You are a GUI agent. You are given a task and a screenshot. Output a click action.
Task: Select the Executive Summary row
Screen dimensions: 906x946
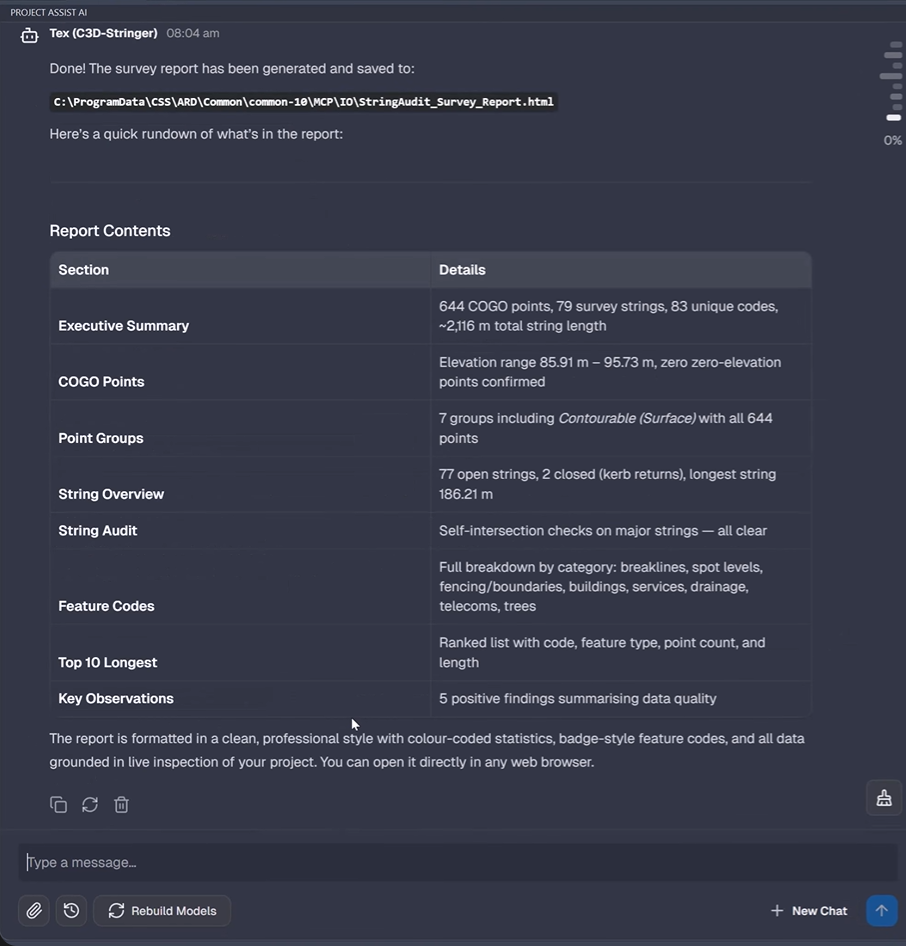click(431, 316)
